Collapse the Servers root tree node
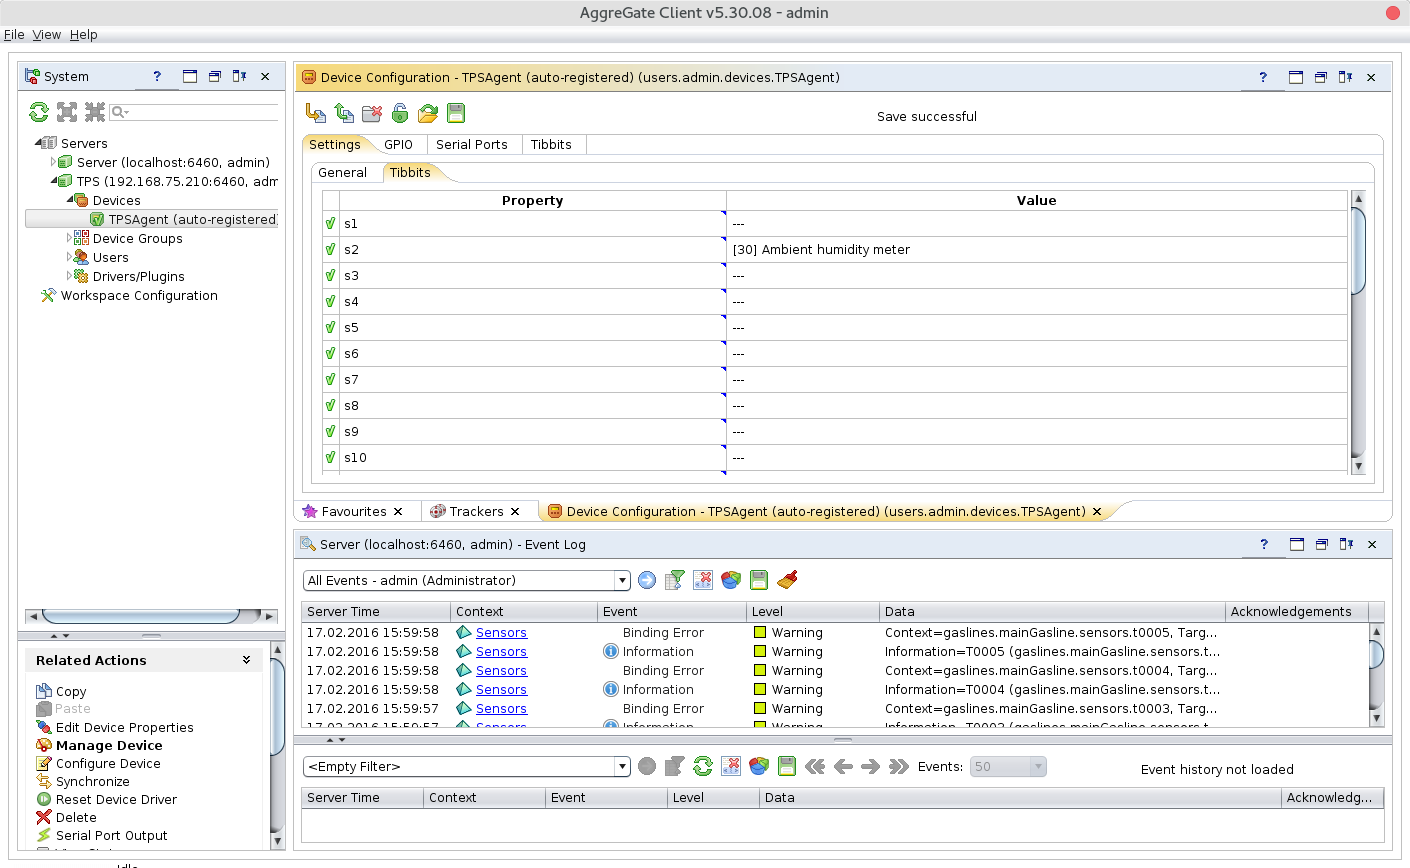1410x868 pixels. [38, 143]
